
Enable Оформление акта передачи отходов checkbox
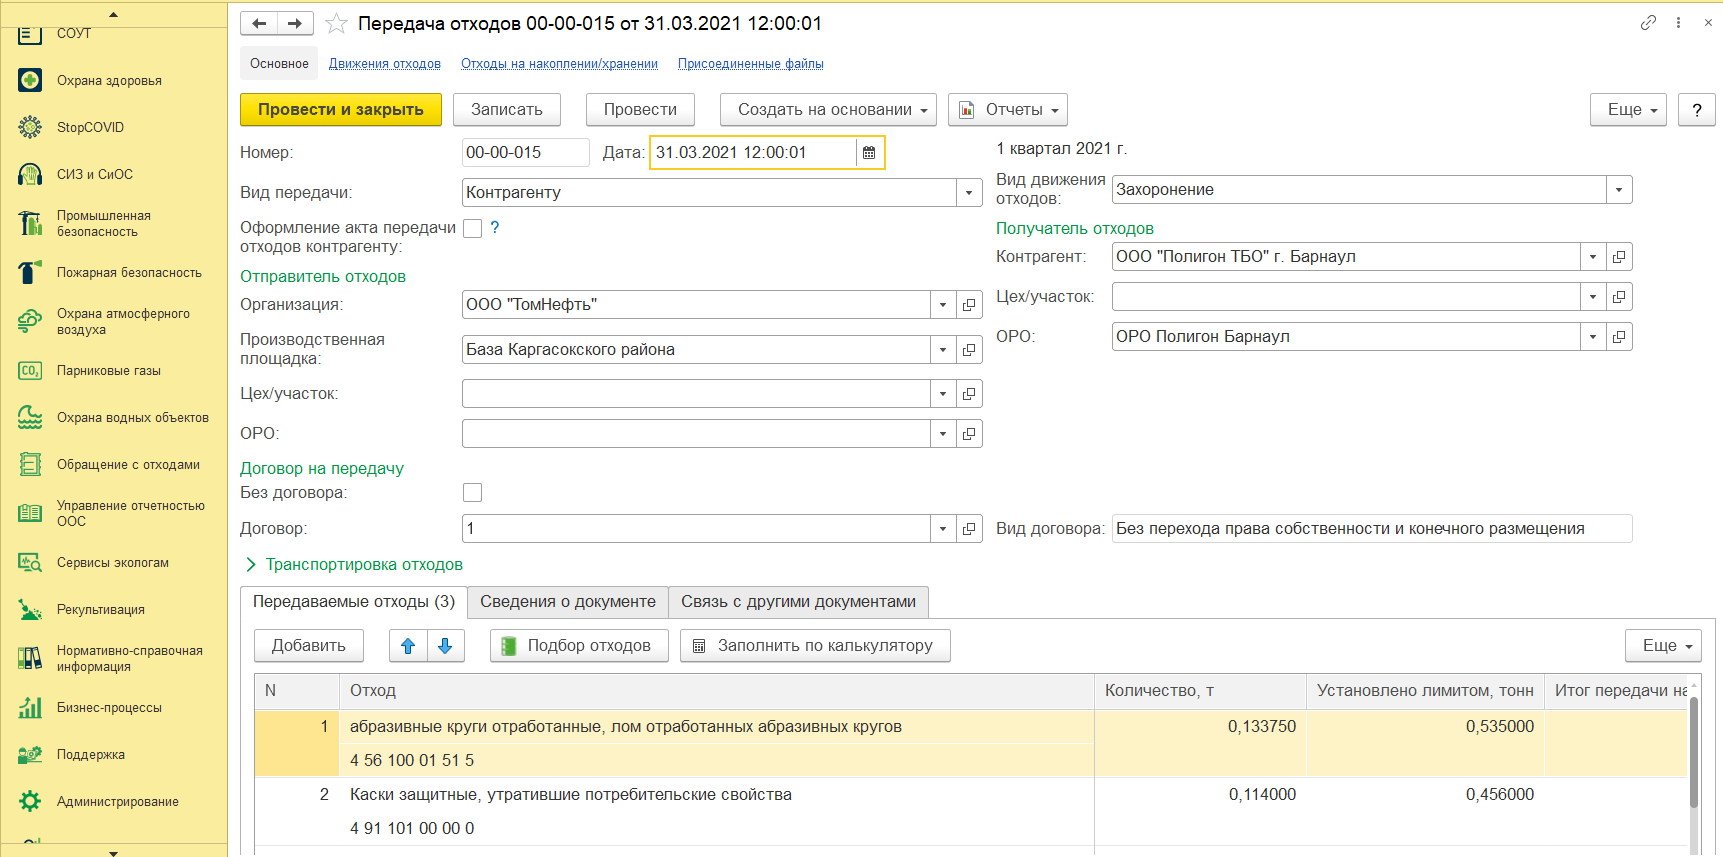(473, 228)
